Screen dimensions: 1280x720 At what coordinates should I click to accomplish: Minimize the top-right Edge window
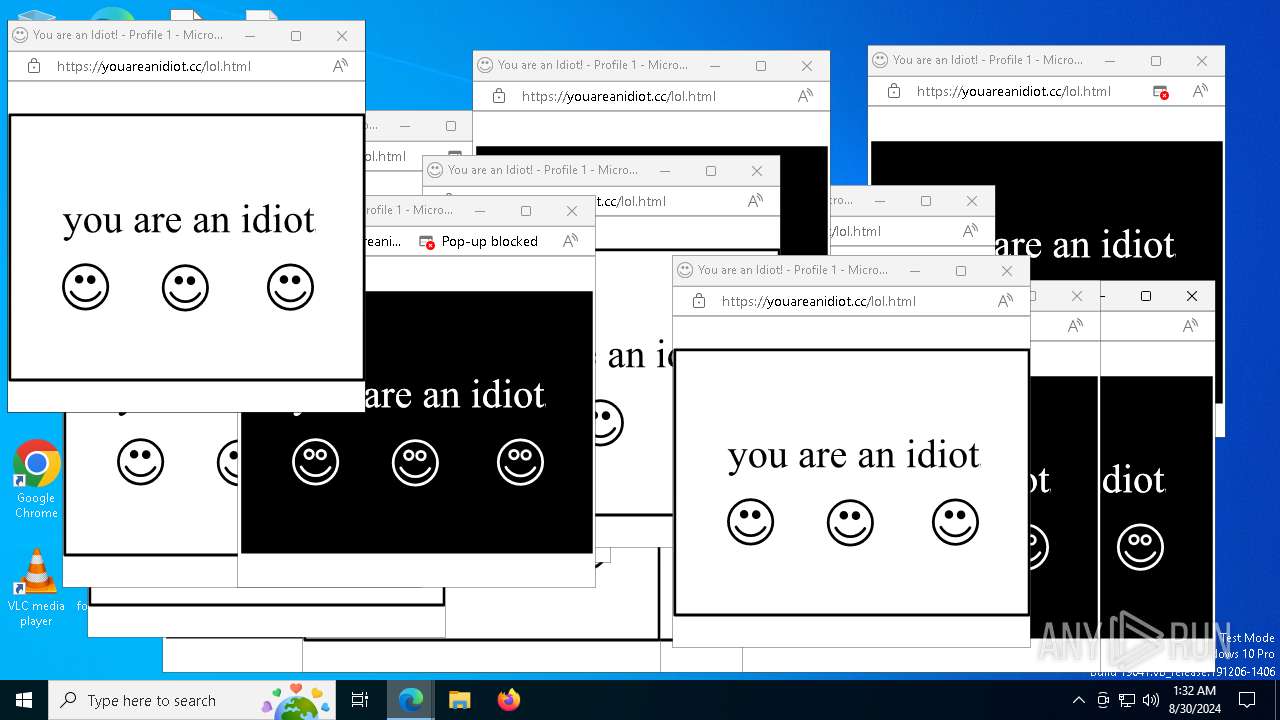tap(1110, 60)
